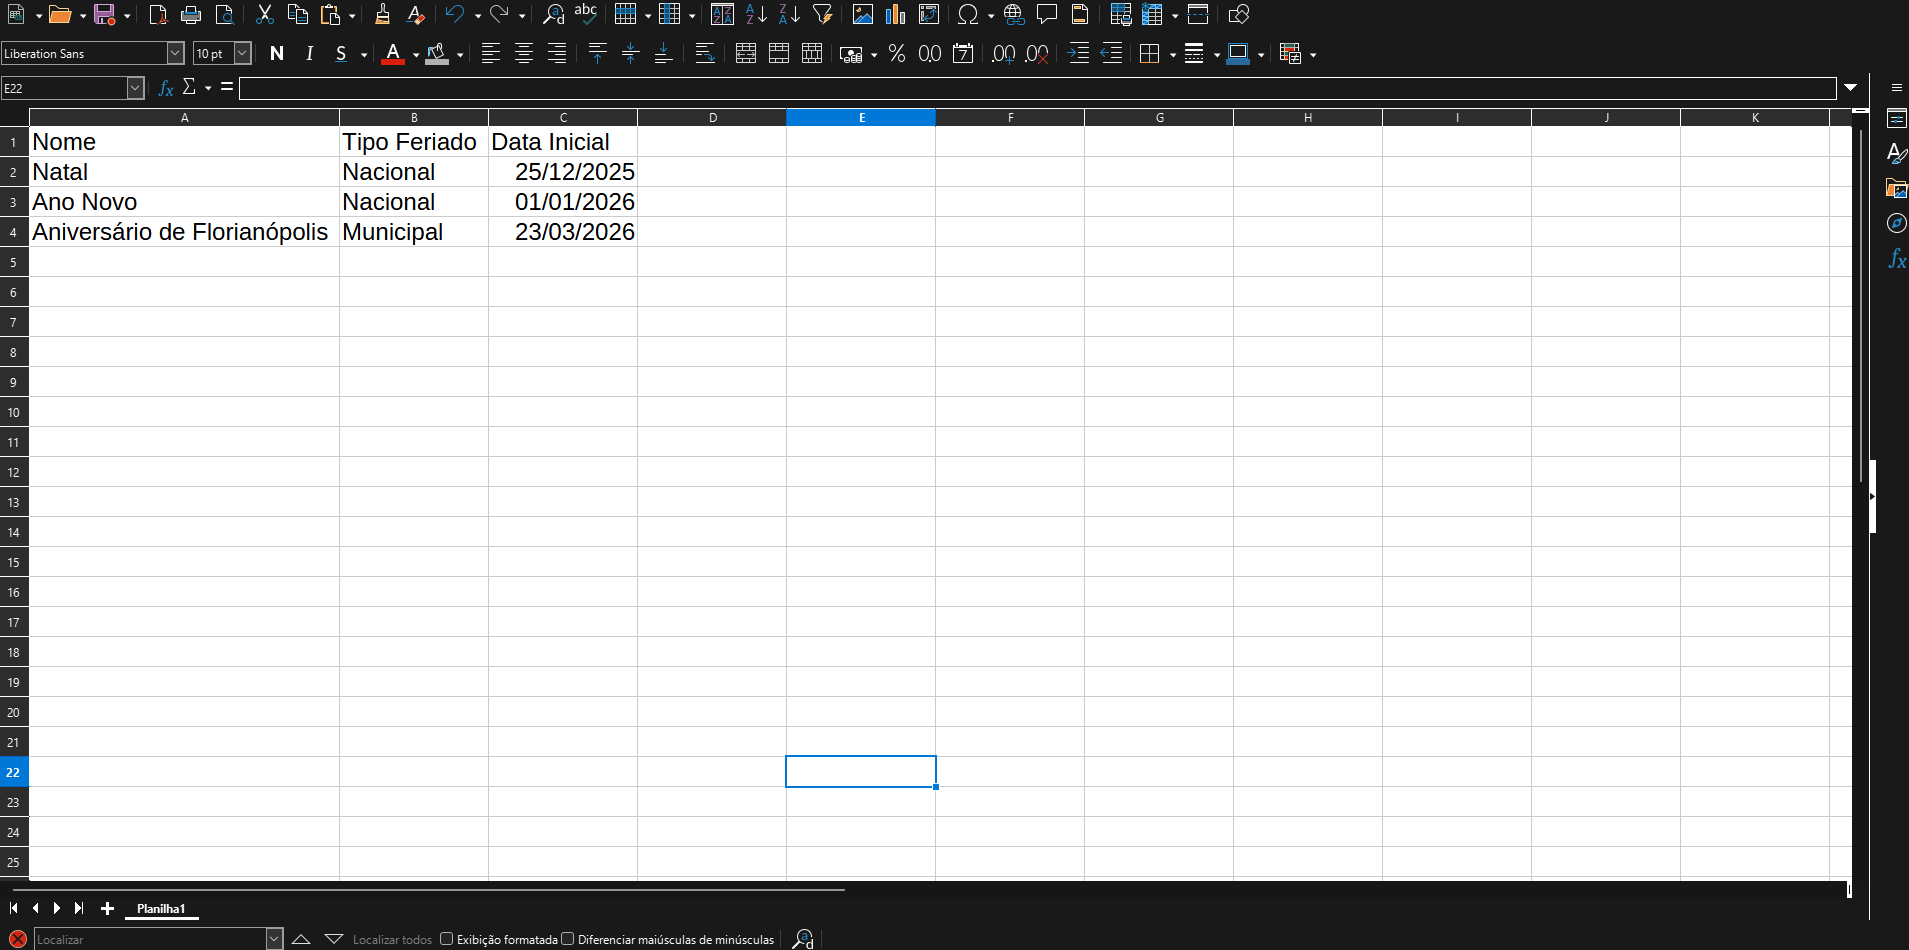
Task: Cut the selection with the scissors icon
Action: 264,15
